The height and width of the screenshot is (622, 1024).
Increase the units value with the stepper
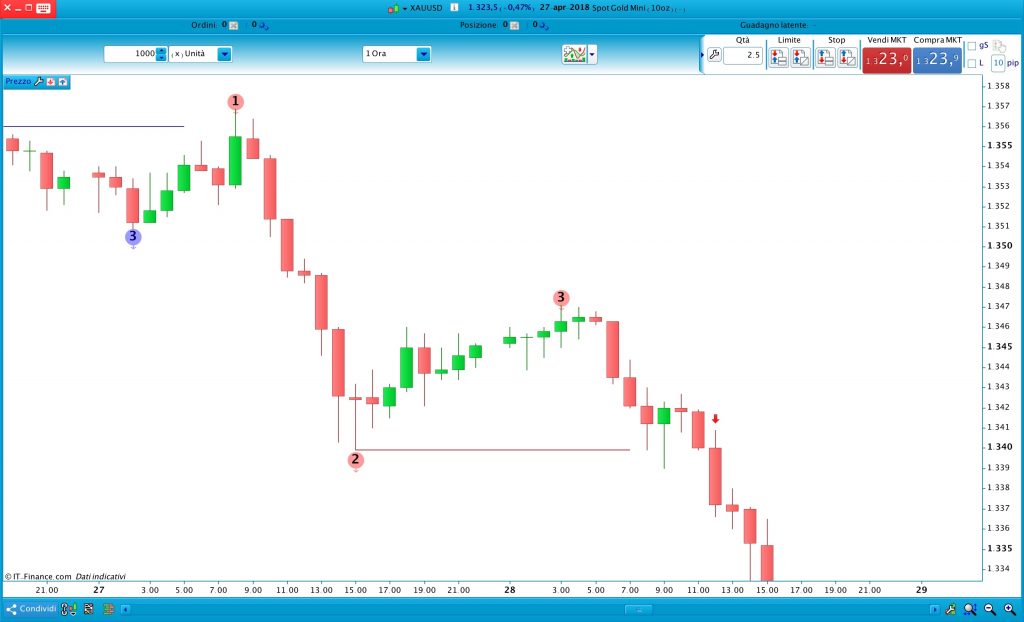pyautogui.click(x=161, y=50)
